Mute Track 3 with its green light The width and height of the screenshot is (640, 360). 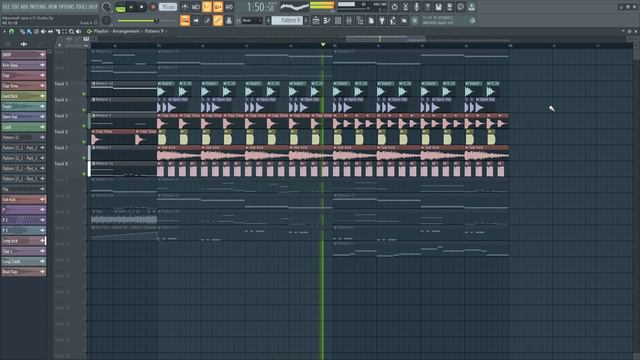point(84,94)
